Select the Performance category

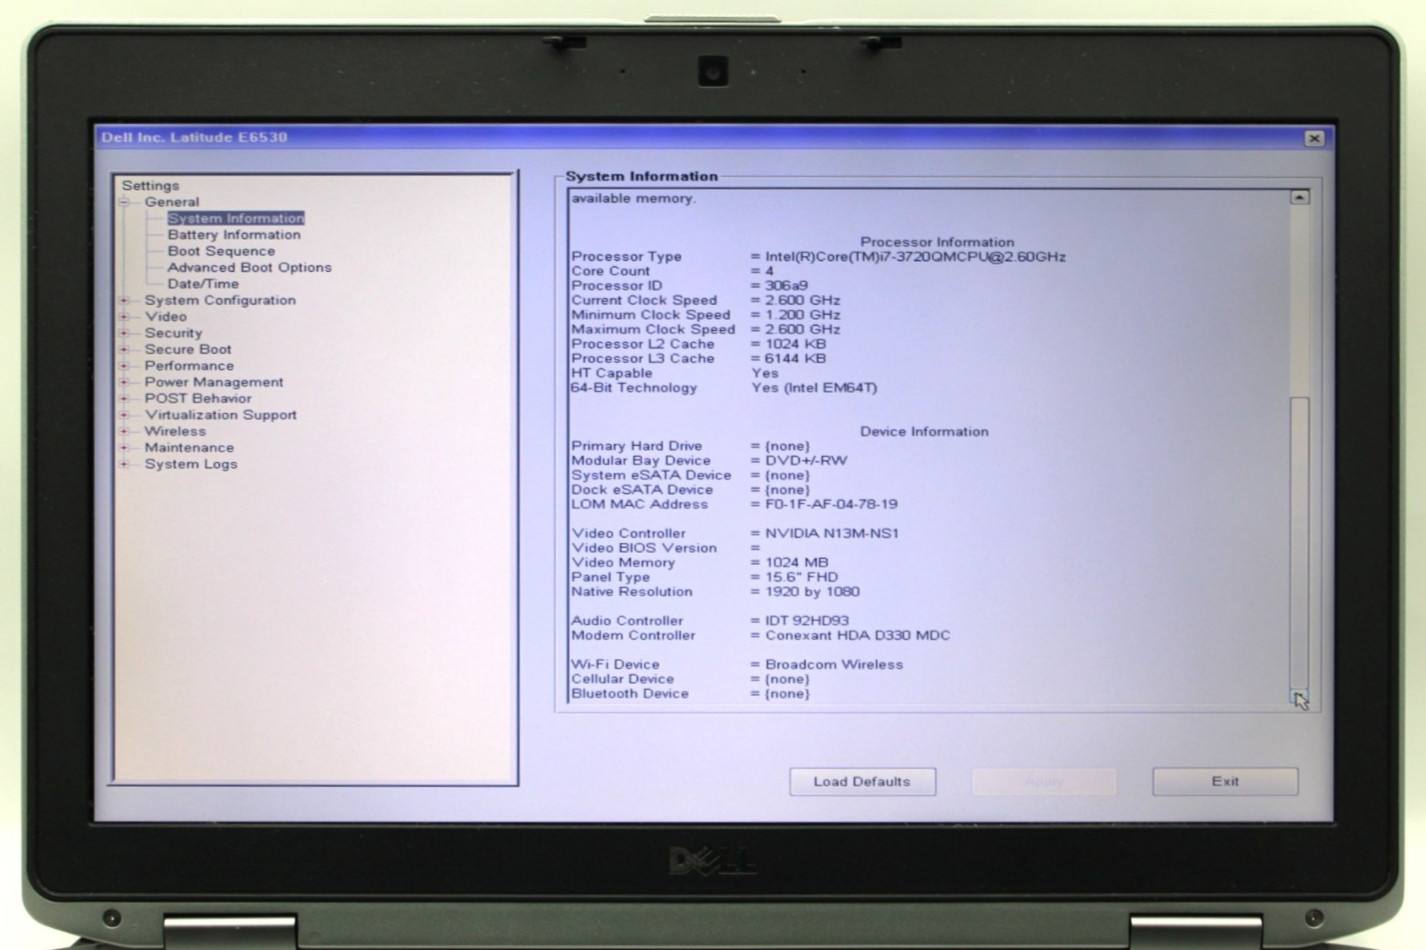pos(189,366)
